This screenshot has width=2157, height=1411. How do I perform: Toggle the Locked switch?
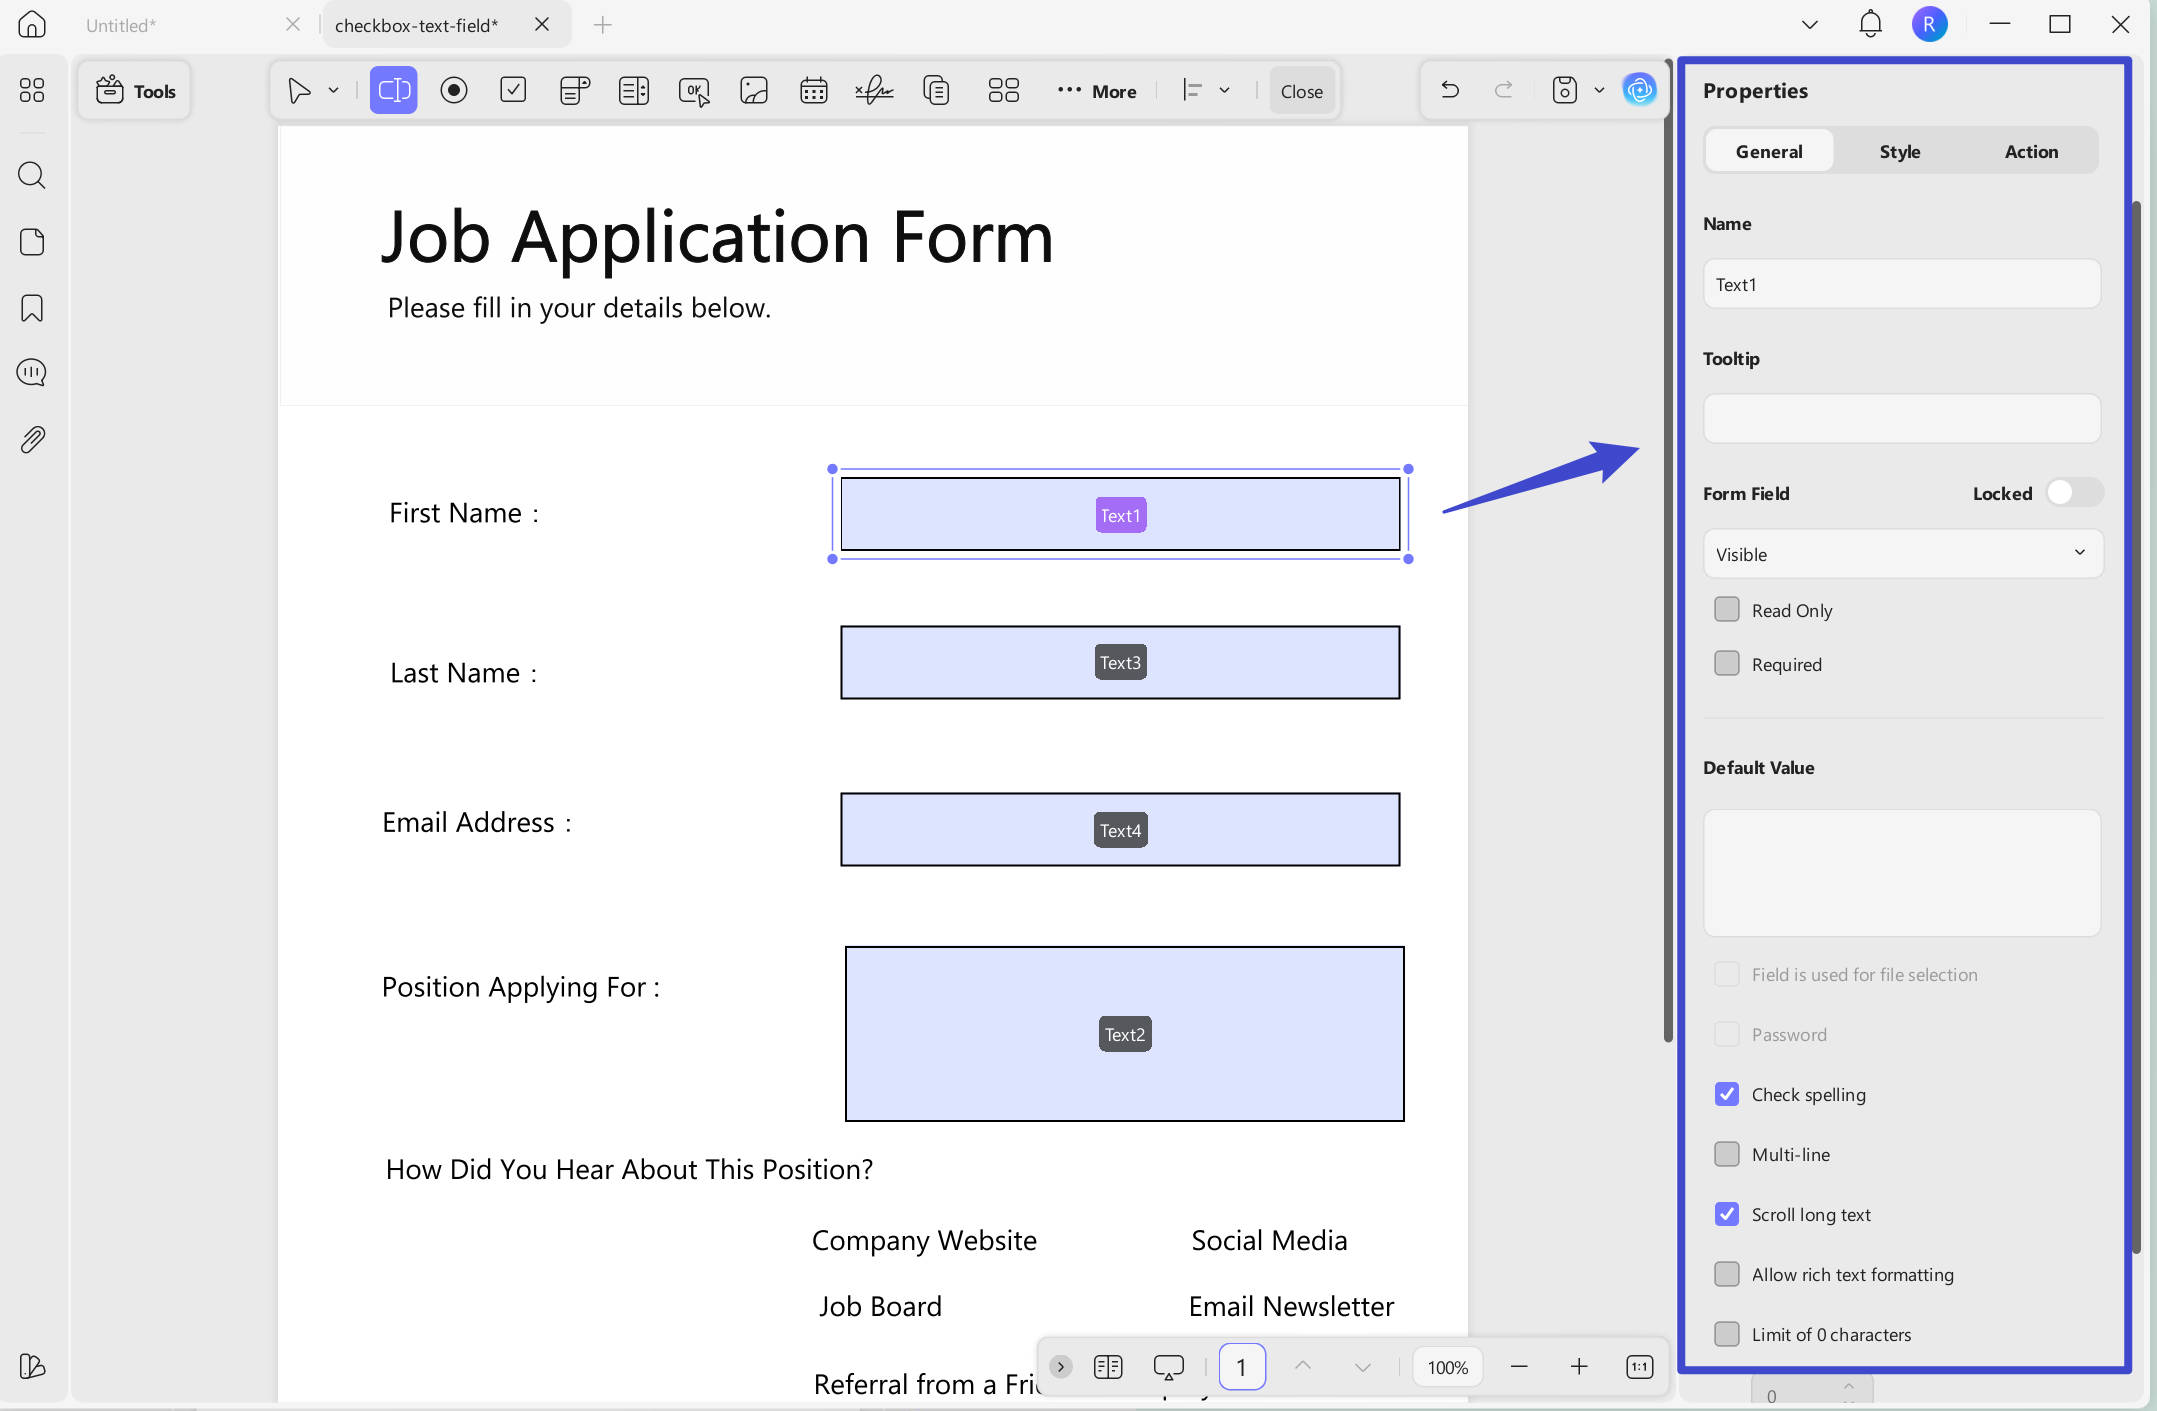click(2074, 493)
